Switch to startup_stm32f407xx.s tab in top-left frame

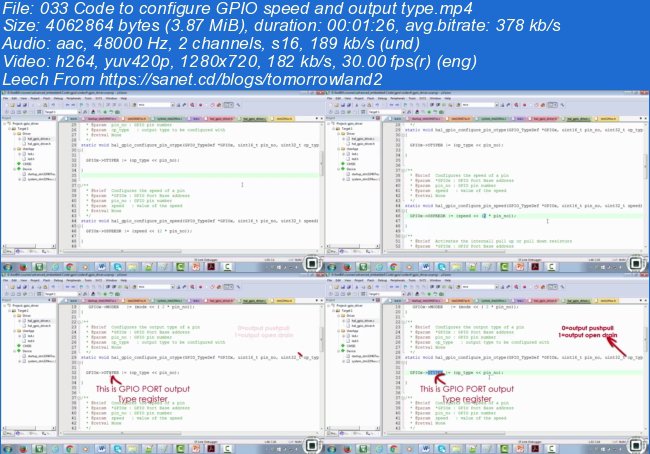102,119
